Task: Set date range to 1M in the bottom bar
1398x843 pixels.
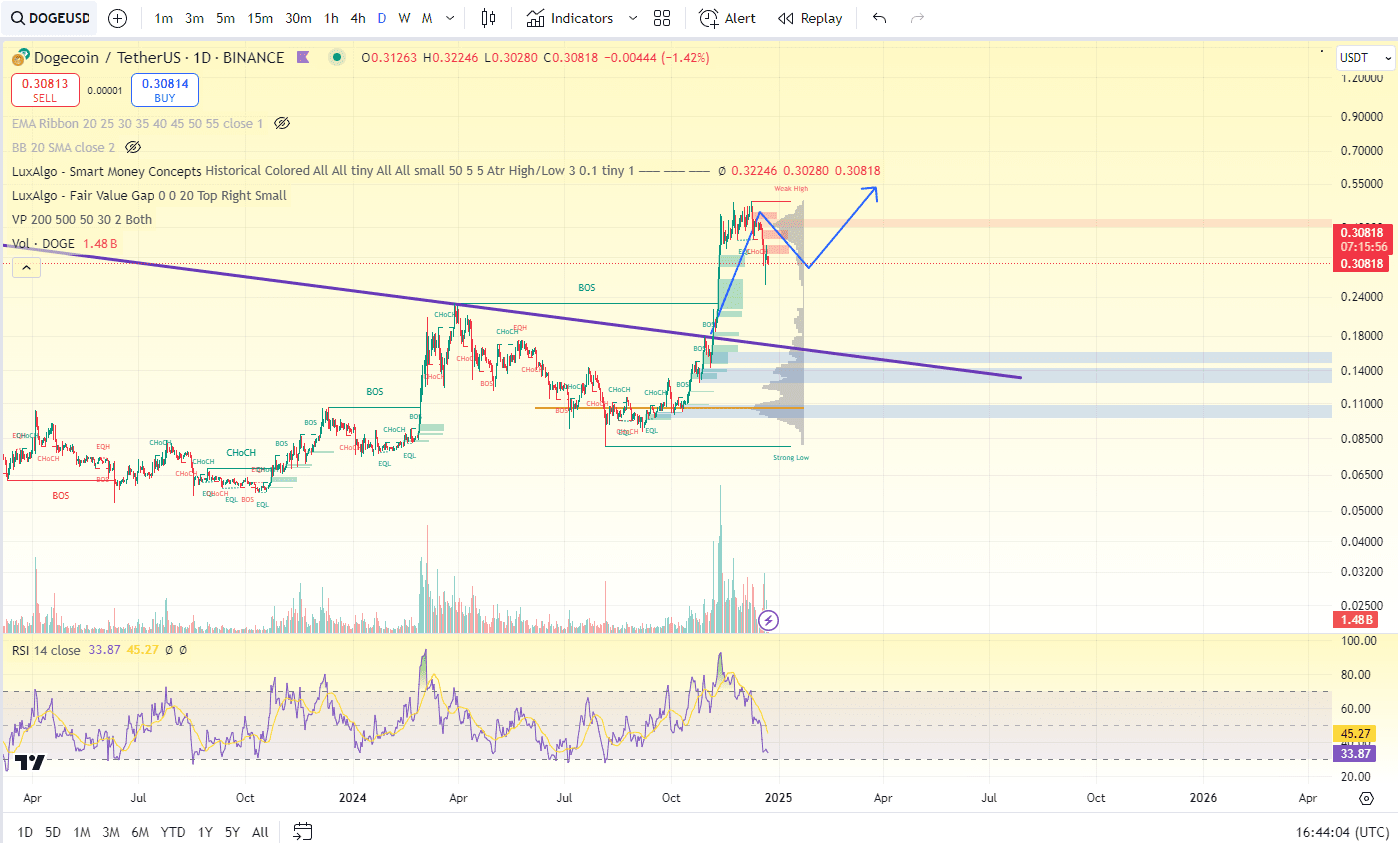Action: coord(82,832)
